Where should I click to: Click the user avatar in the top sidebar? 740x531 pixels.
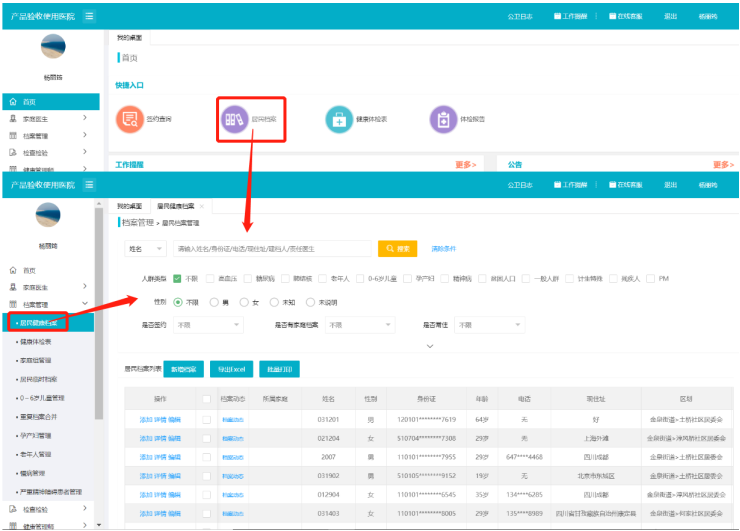pos(53,47)
